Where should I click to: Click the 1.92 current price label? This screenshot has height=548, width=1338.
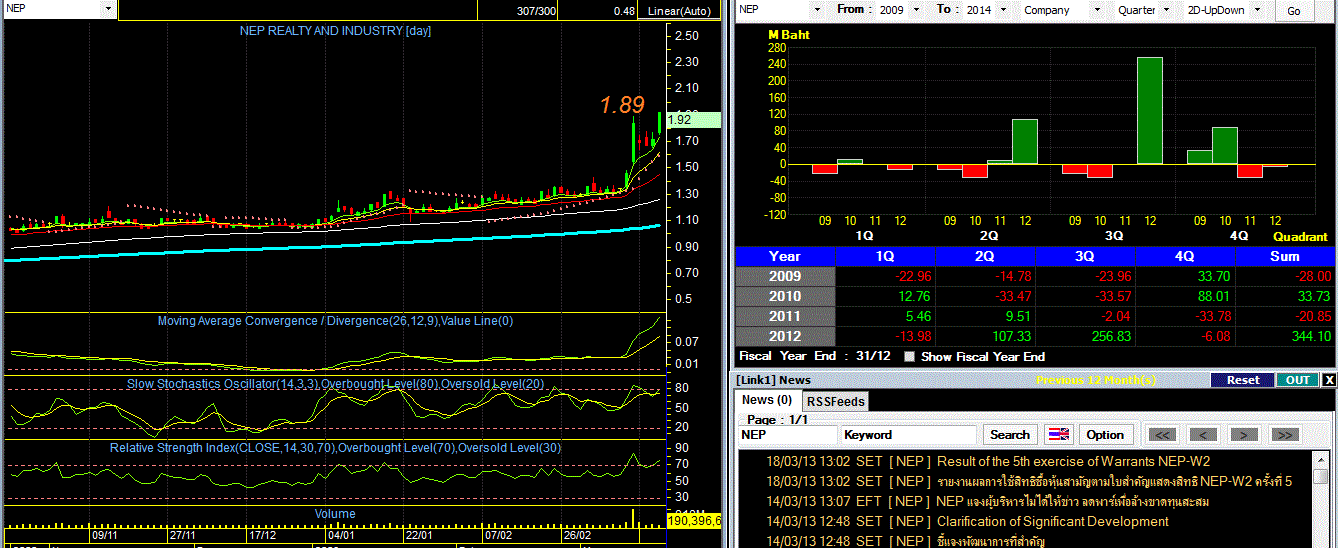click(x=692, y=119)
